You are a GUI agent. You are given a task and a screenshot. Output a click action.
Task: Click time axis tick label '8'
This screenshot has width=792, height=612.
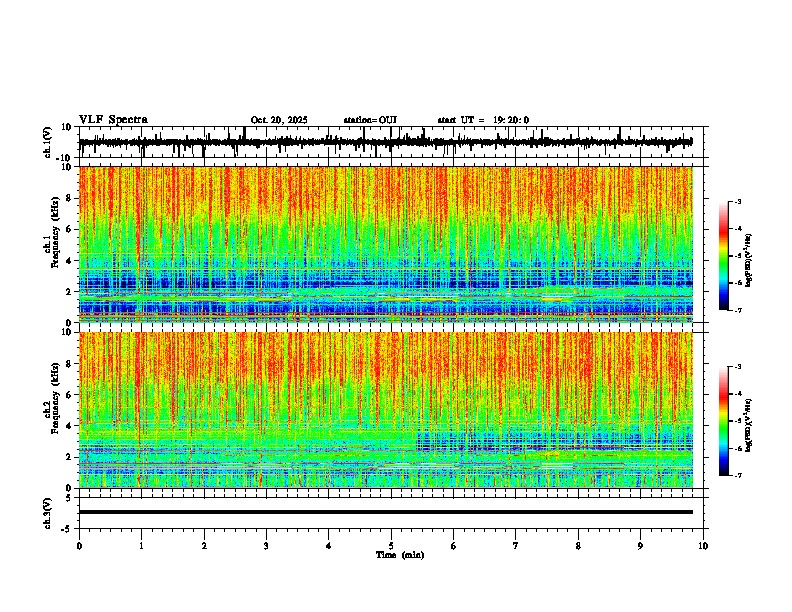pos(578,546)
